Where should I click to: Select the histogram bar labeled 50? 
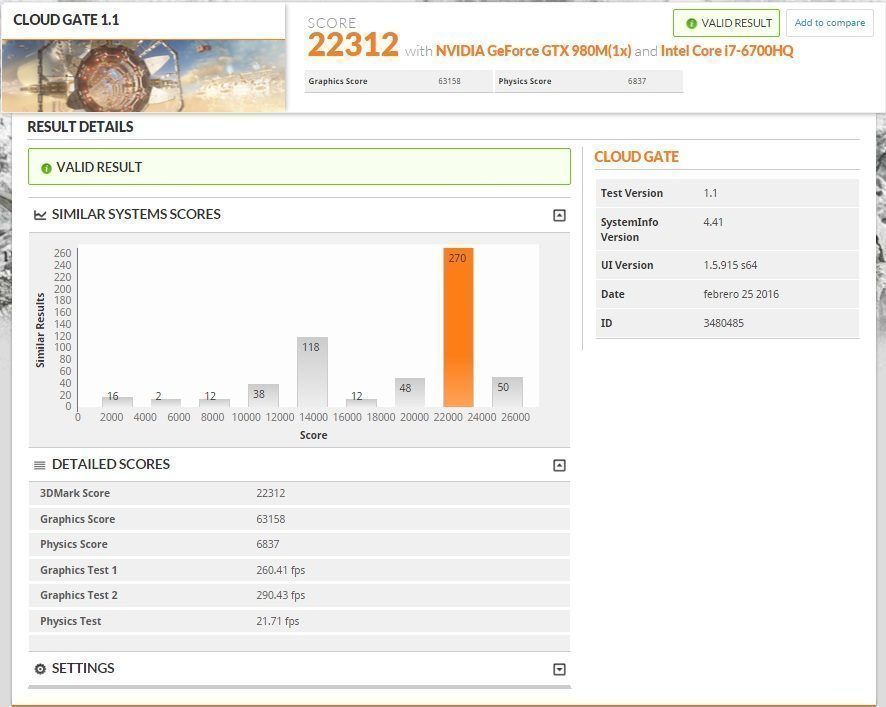(507, 392)
